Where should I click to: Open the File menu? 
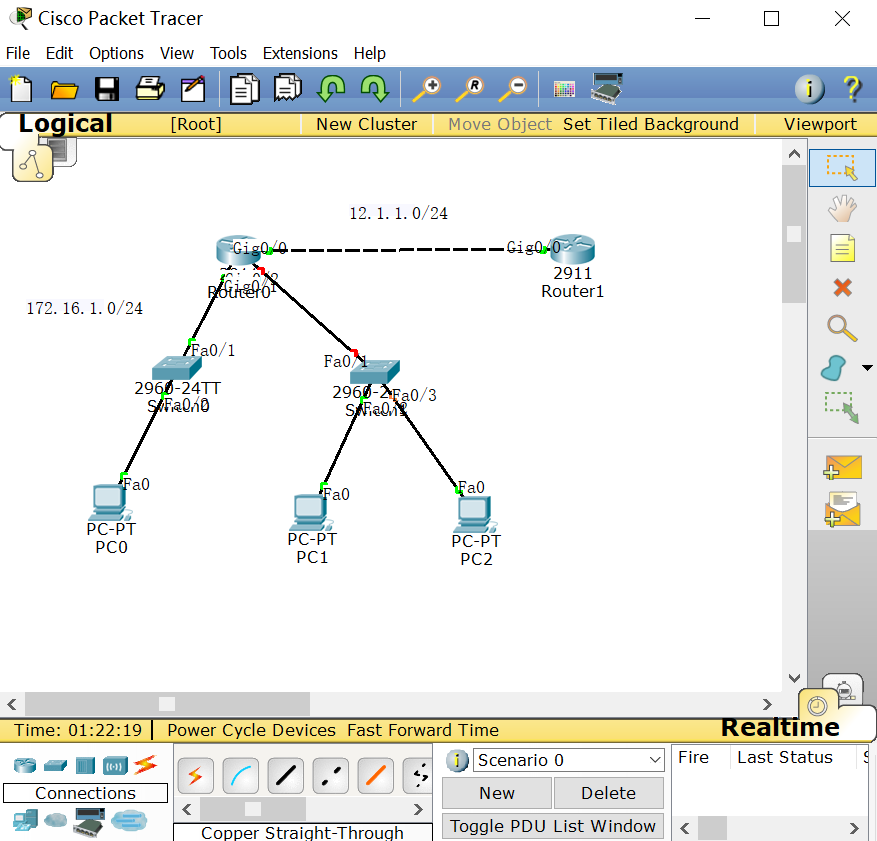[x=18, y=53]
